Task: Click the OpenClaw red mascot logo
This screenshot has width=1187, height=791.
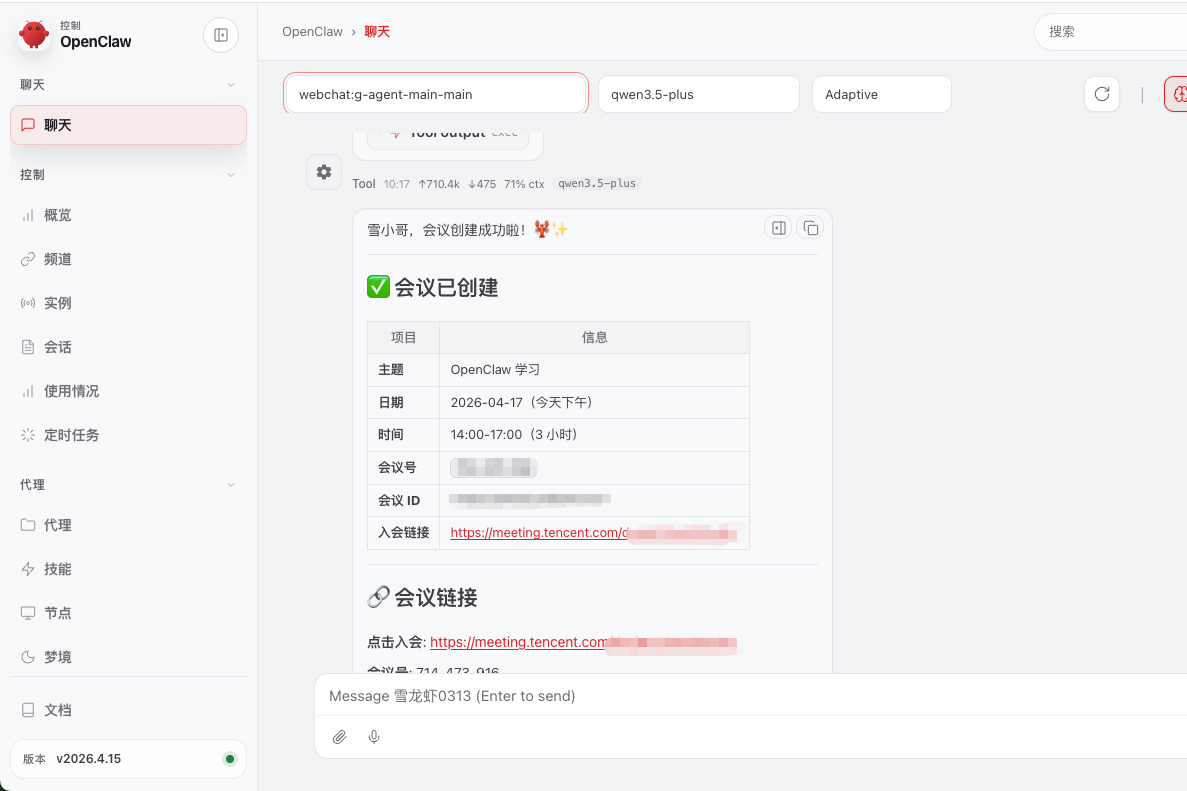Action: (34, 35)
